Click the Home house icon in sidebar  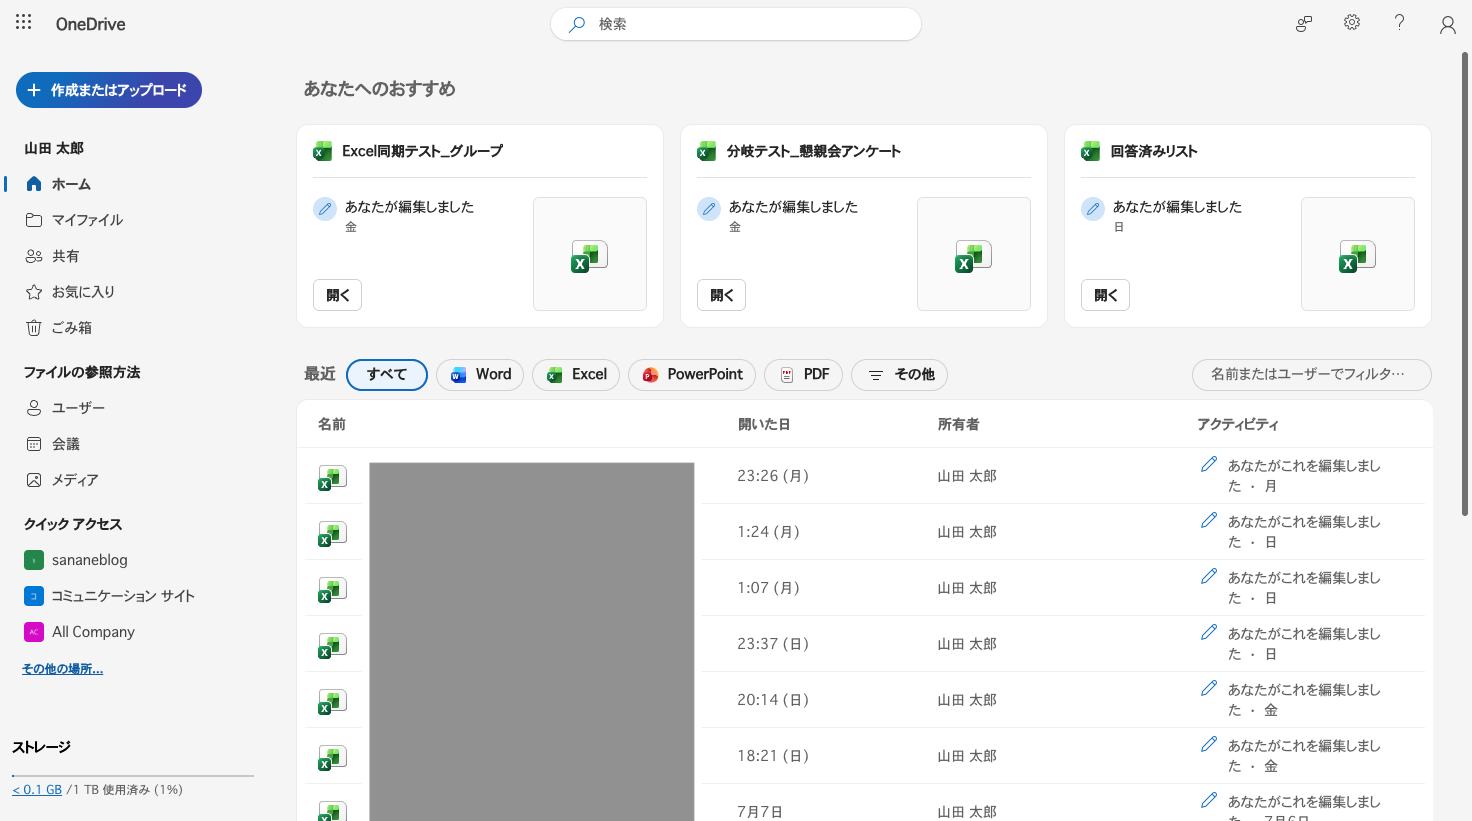click(34, 184)
